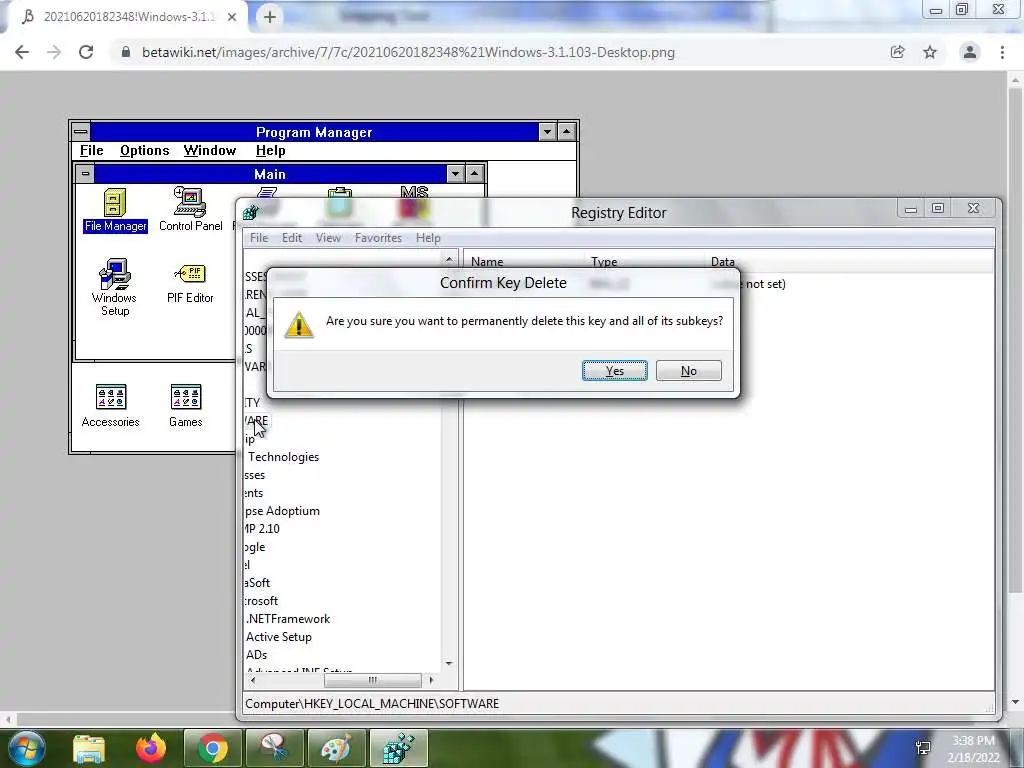Select the .NETFramework key in tree
The height and width of the screenshot is (768, 1024).
pos(288,618)
